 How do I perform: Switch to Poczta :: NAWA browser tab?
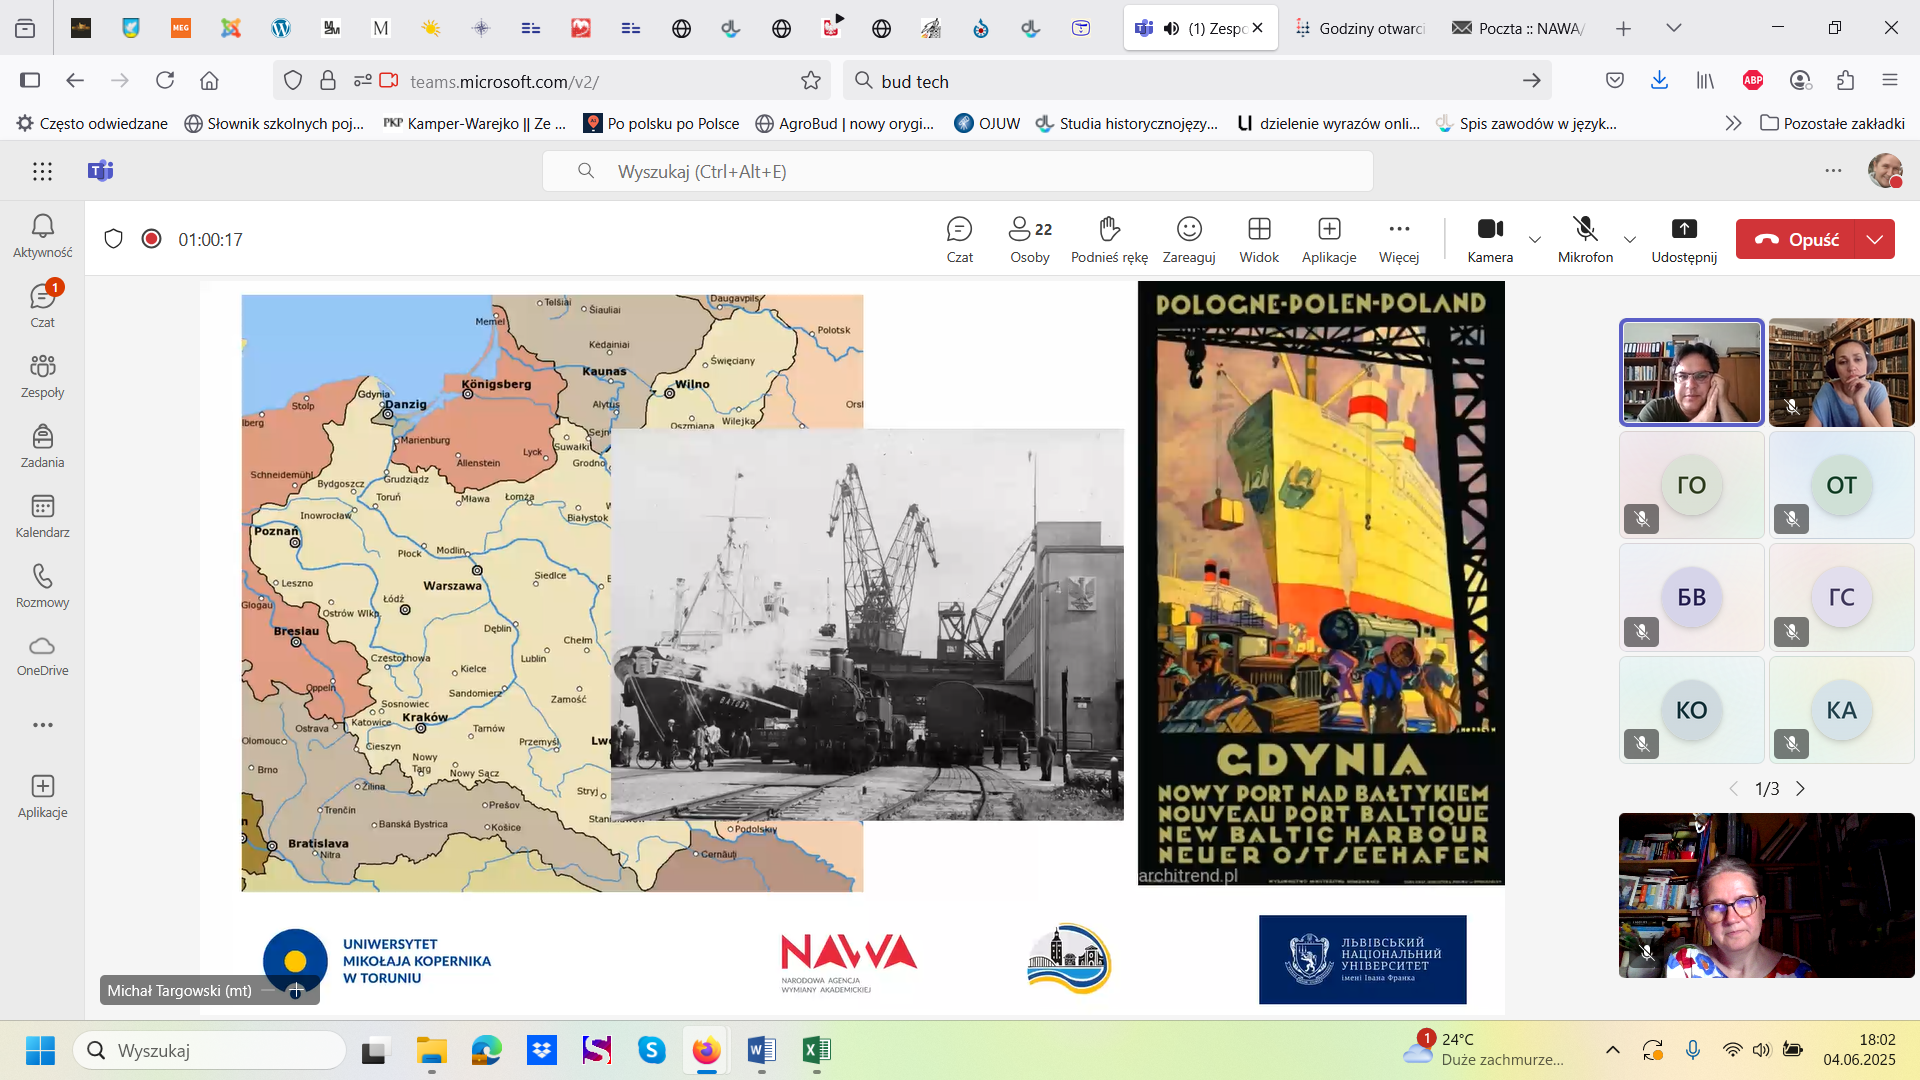[x=1518, y=28]
